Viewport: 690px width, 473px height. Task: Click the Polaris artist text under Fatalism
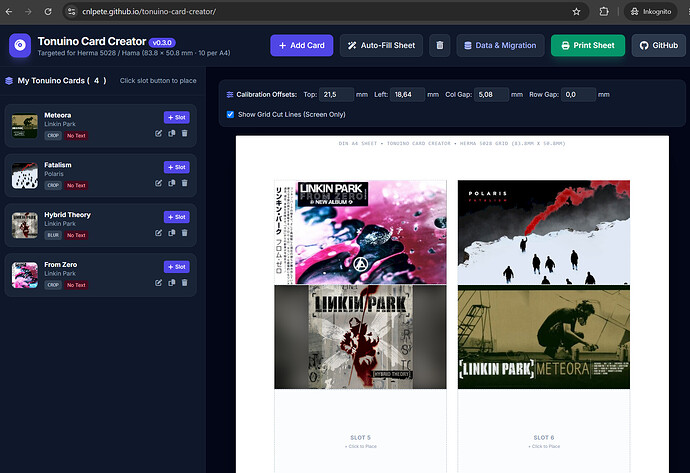pyautogui.click(x=54, y=174)
